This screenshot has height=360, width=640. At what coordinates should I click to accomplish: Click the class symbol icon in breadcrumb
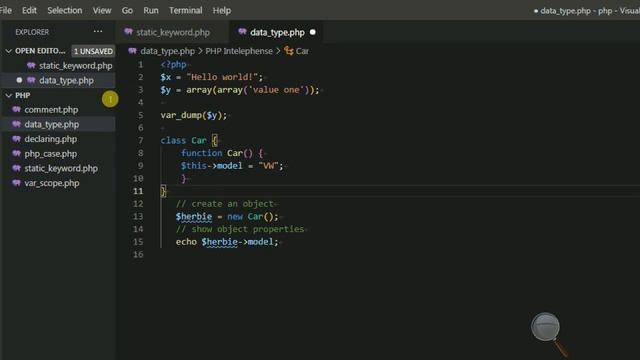[289, 51]
